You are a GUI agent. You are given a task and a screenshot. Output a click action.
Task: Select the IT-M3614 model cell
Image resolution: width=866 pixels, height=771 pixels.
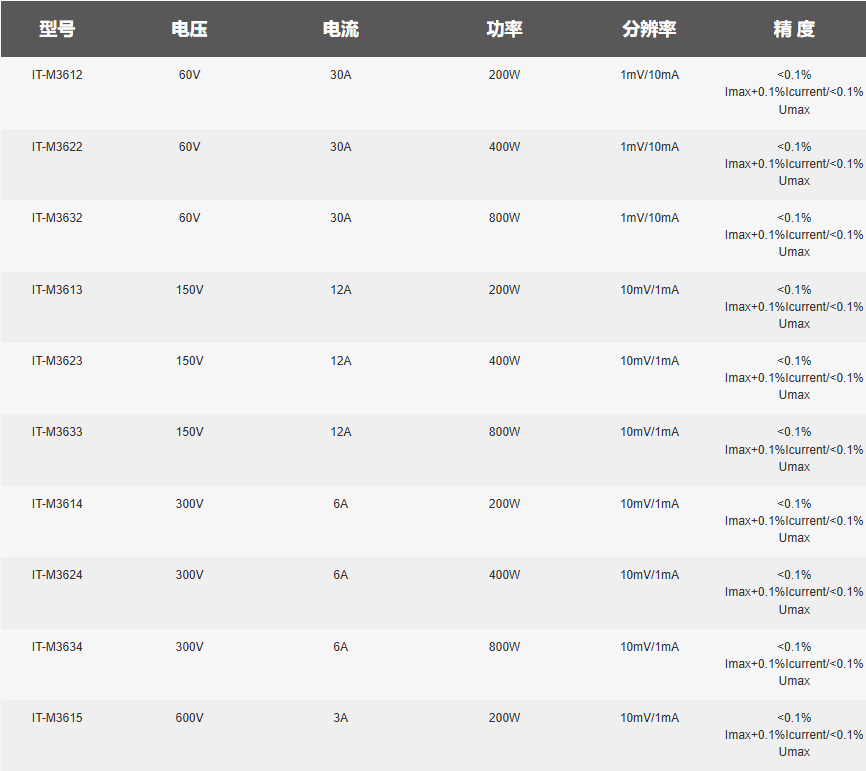(57, 504)
